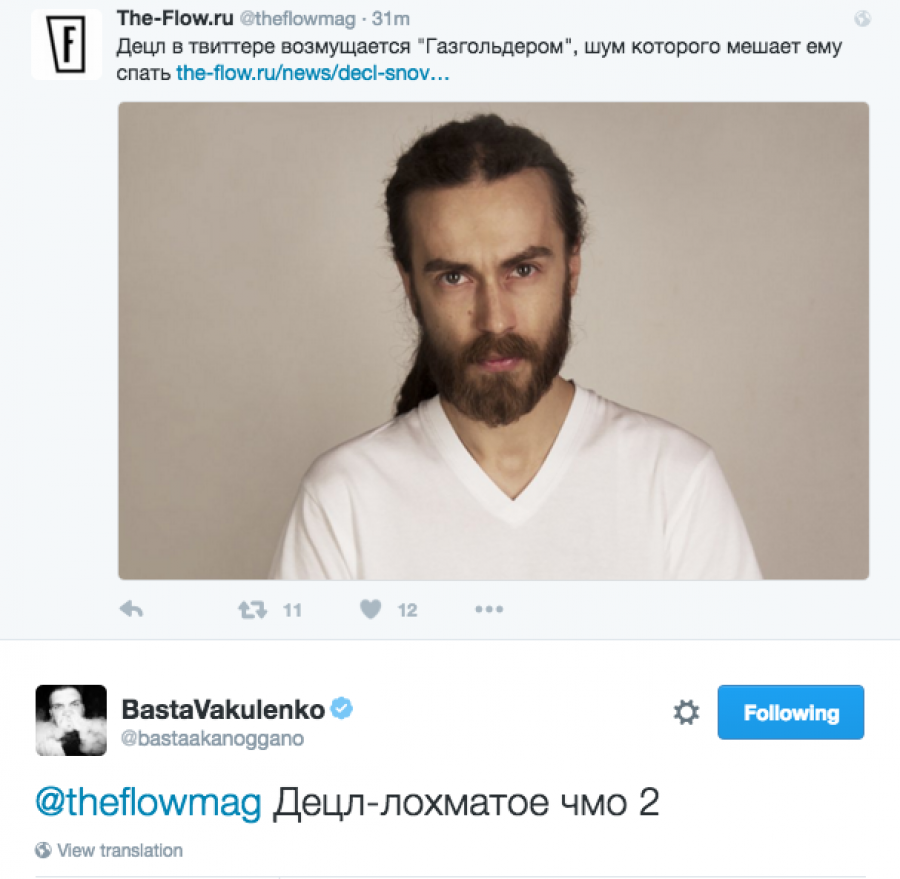Open the @theflowmag mention in the reply
This screenshot has height=879, width=900.
point(148,802)
